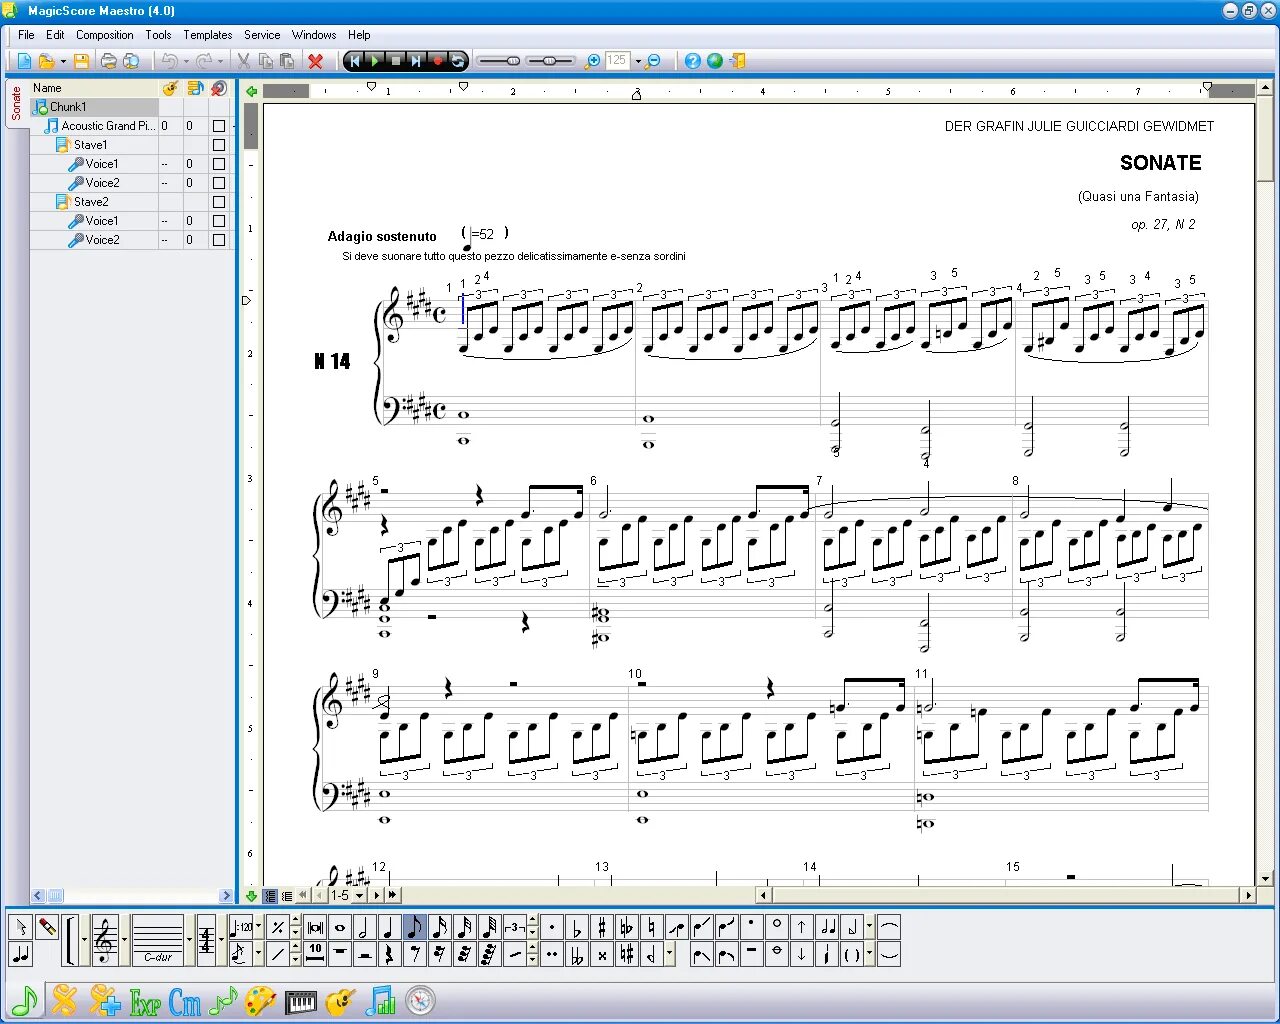Viewport: 1280px width, 1024px height.
Task: Apply the flat accidental
Action: 576,927
